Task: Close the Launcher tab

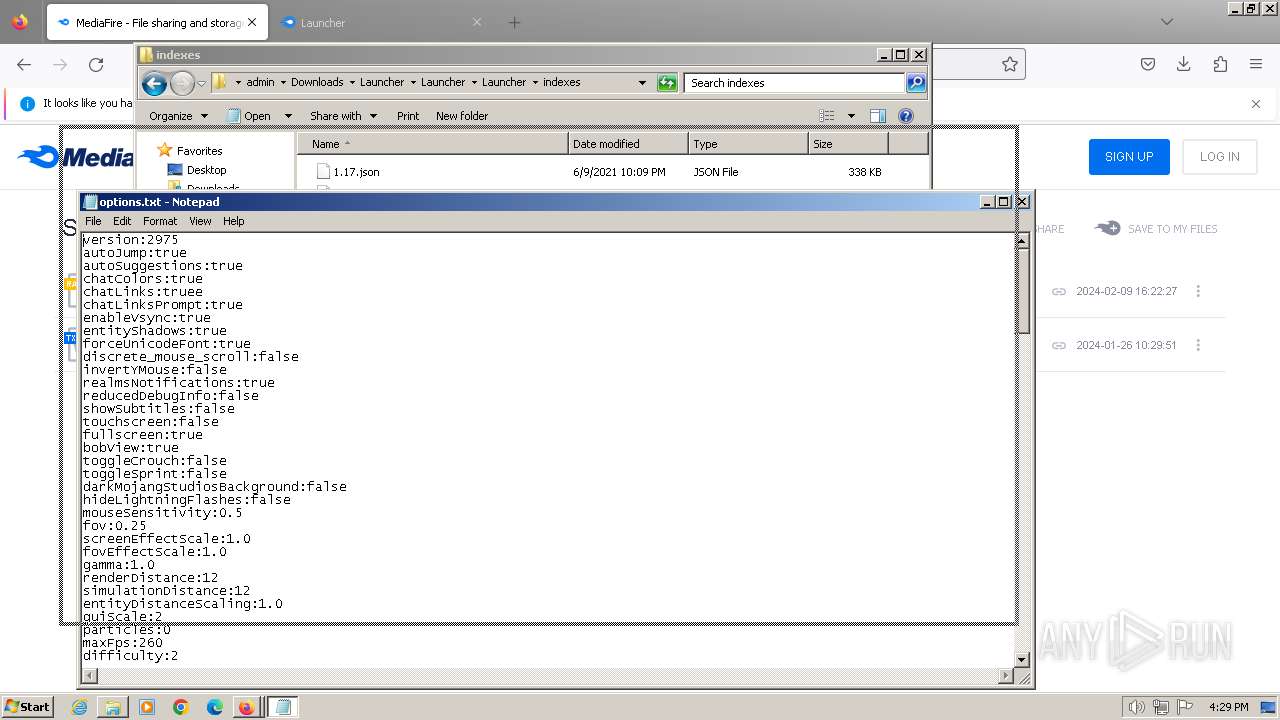Action: 477,22
